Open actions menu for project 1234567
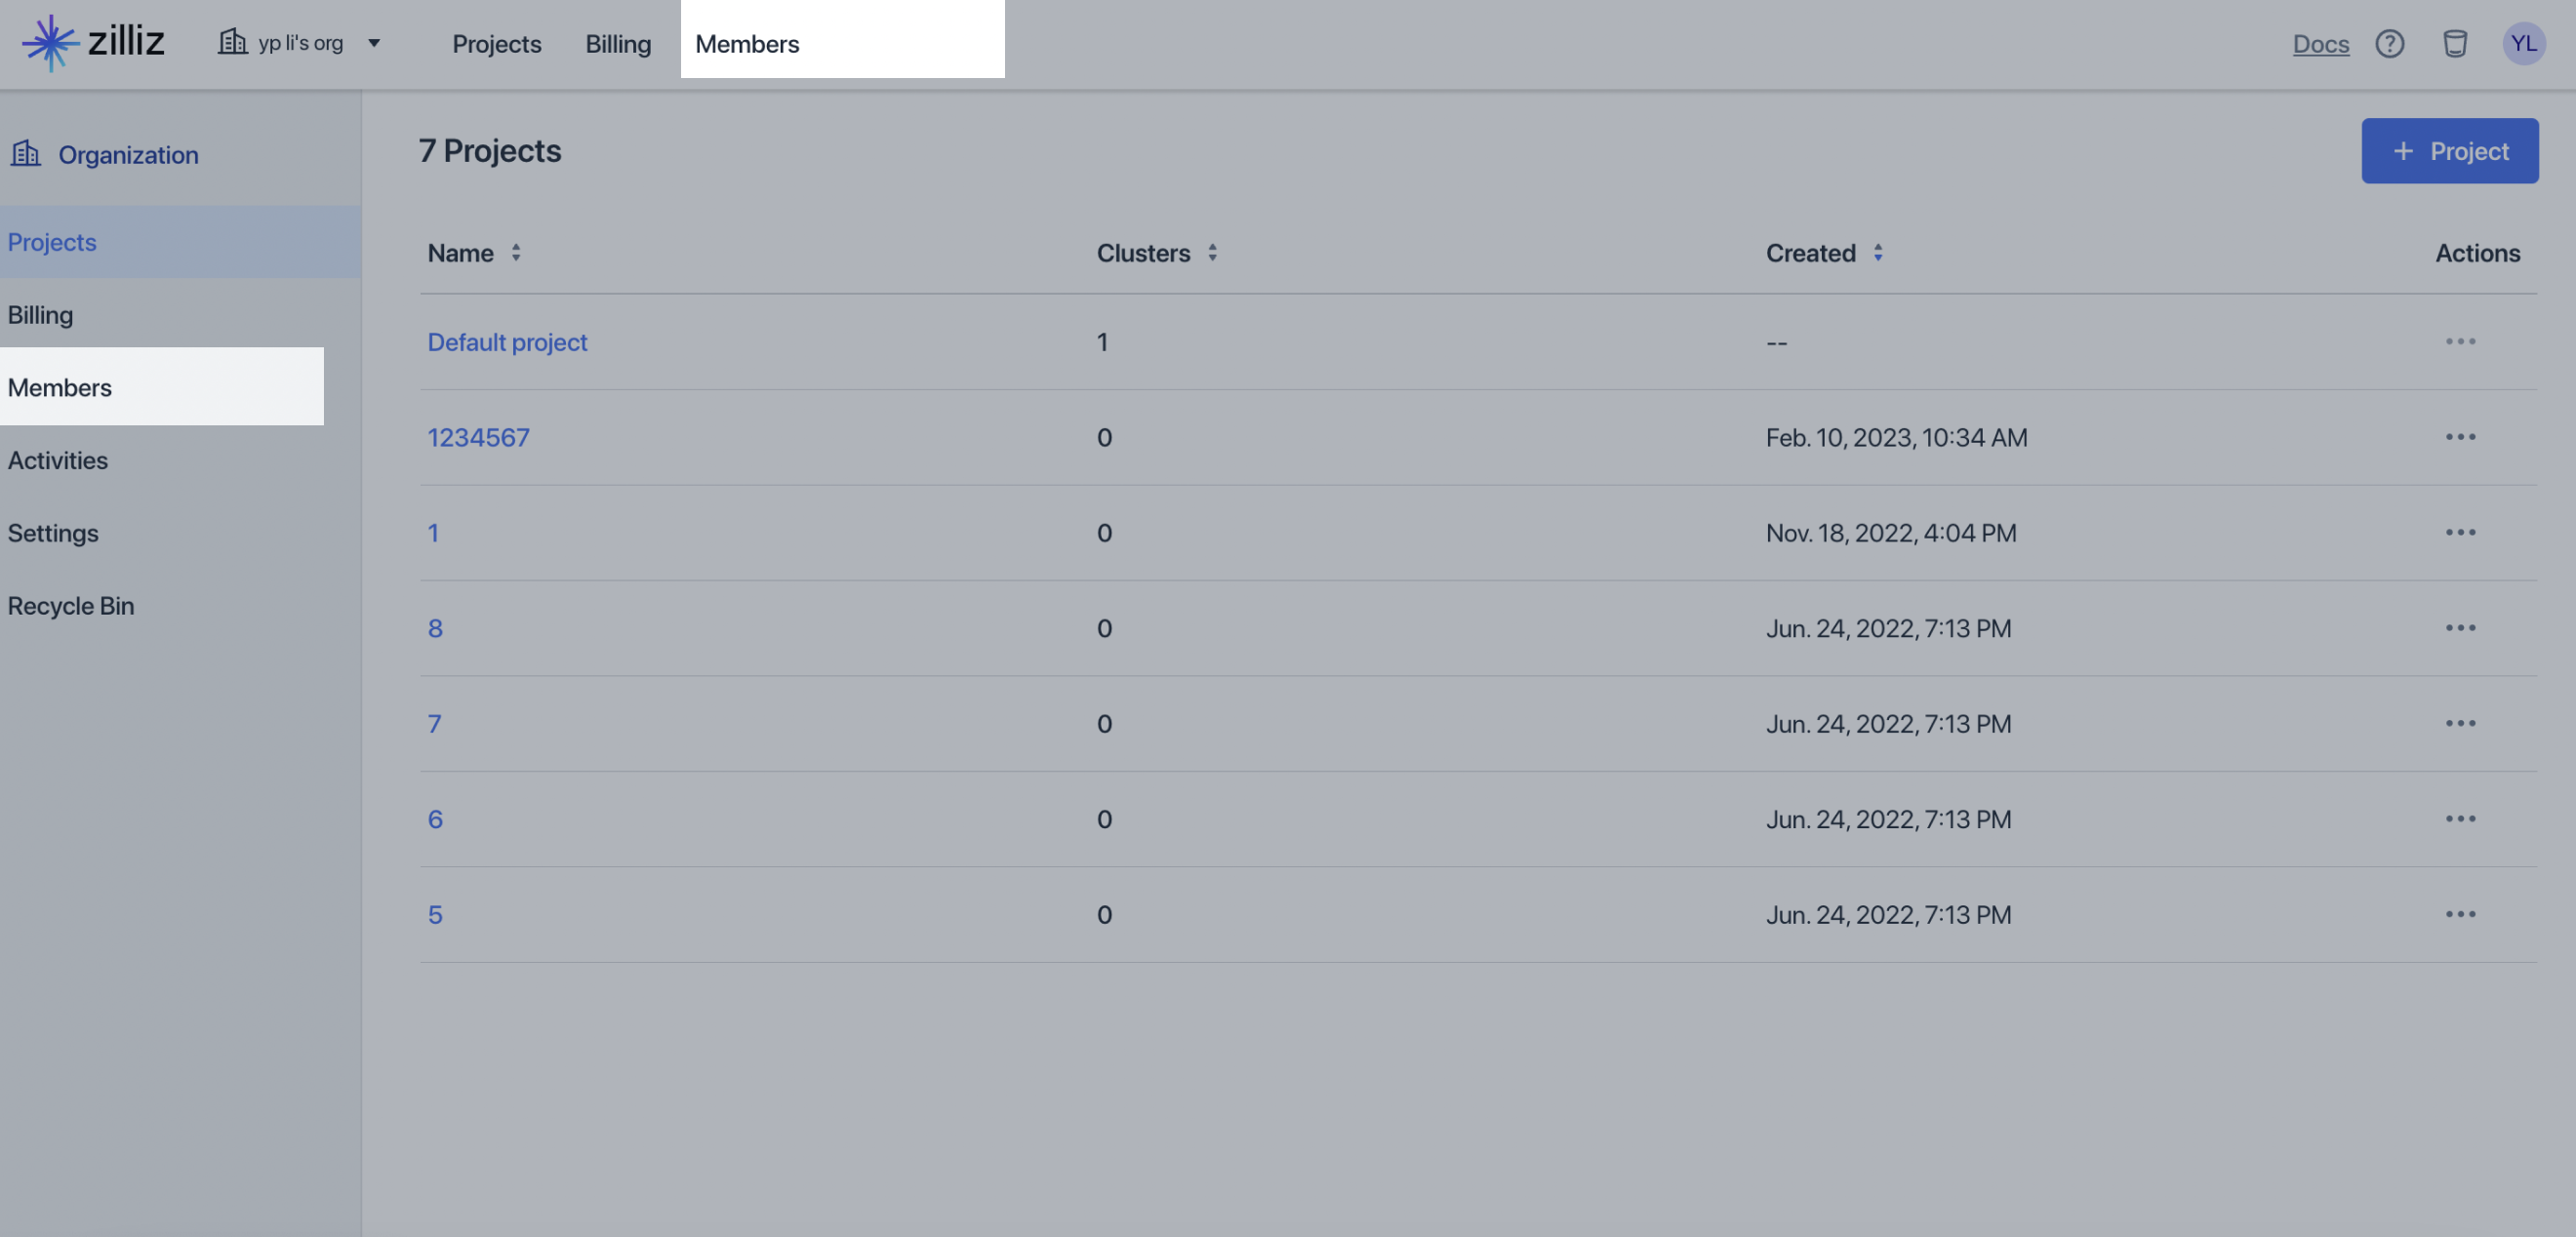 point(2460,437)
